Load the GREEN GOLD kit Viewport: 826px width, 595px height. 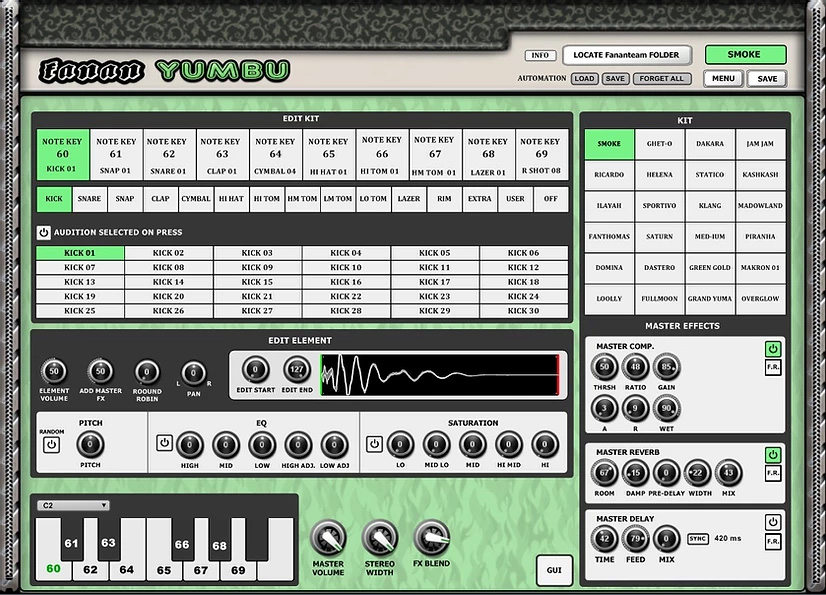tap(710, 268)
